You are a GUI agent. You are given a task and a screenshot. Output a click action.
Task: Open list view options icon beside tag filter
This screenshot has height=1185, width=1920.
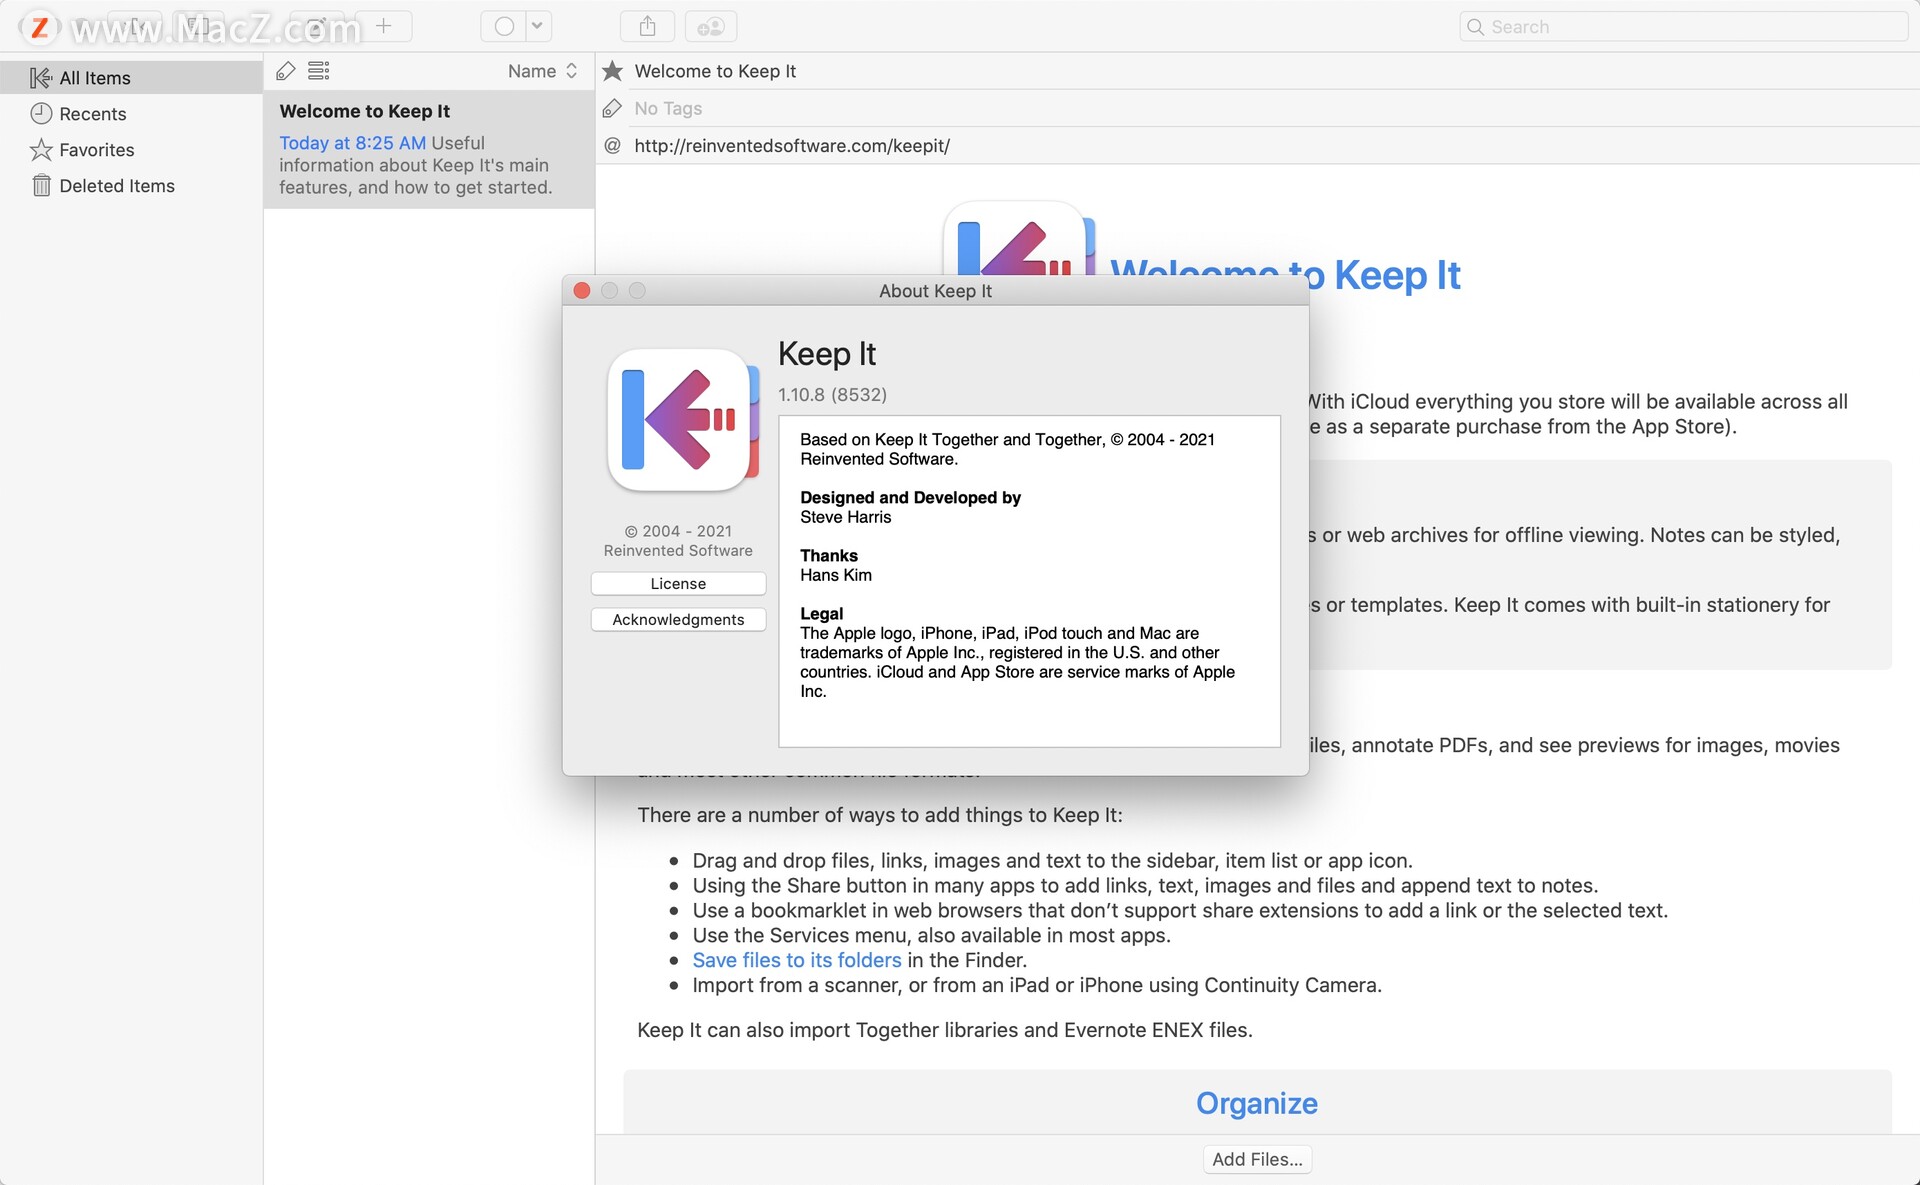pyautogui.click(x=319, y=71)
